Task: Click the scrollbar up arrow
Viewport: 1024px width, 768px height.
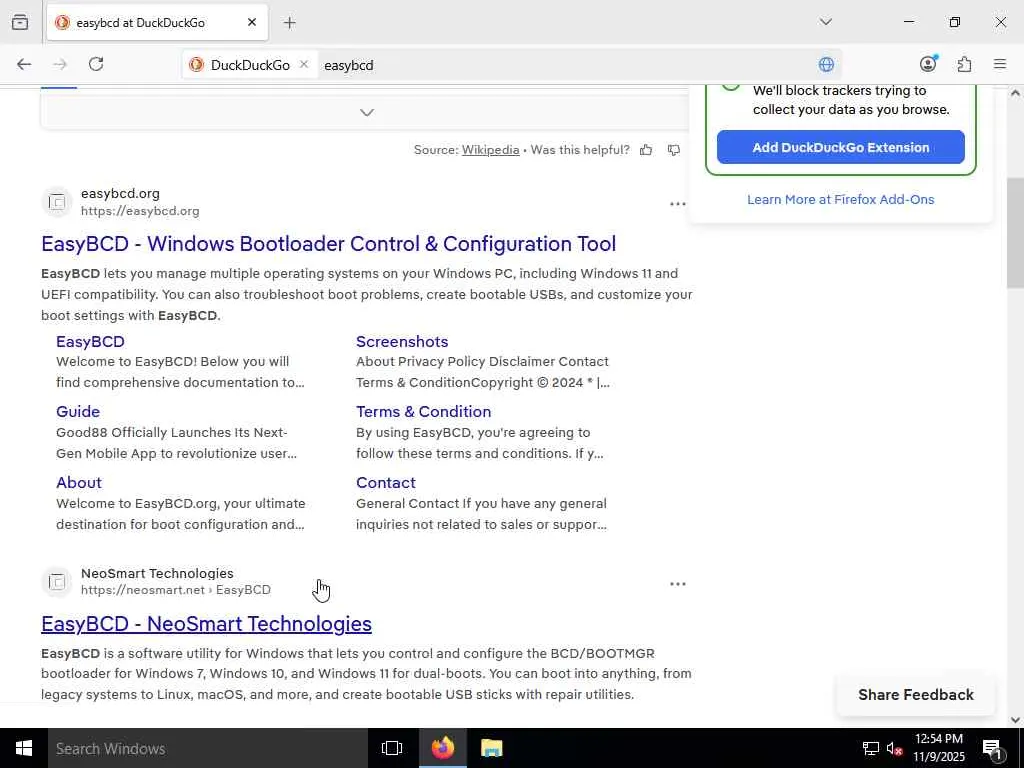Action: [1015, 93]
